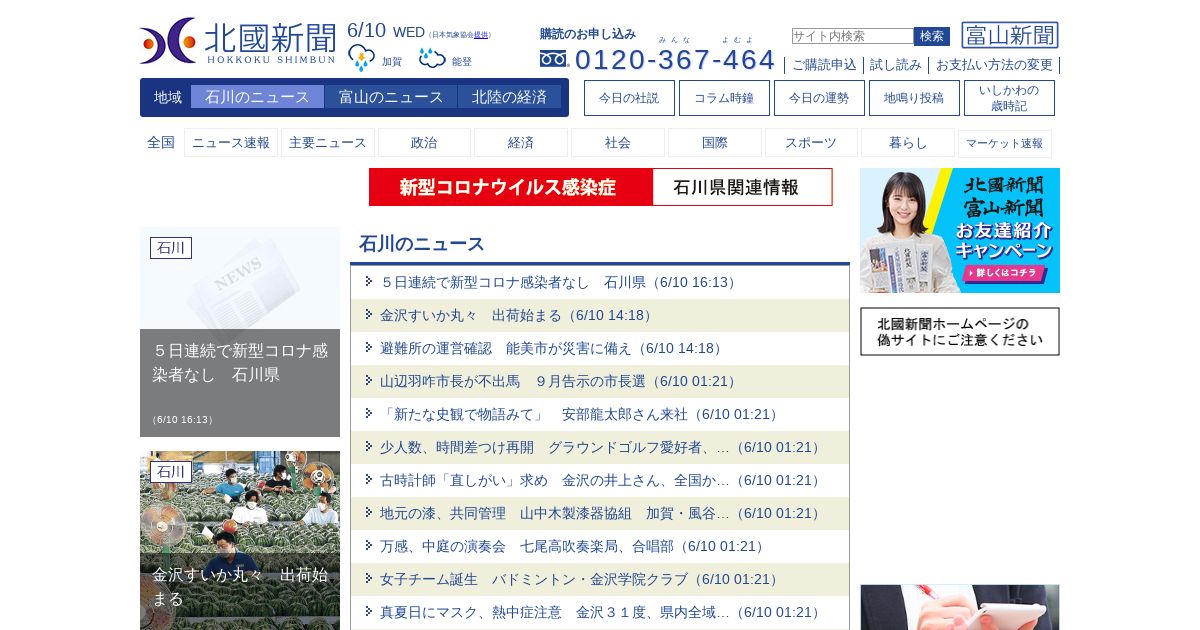The image size is (1200, 630).
Task: Open コラム時鐘 button
Action: coord(724,98)
